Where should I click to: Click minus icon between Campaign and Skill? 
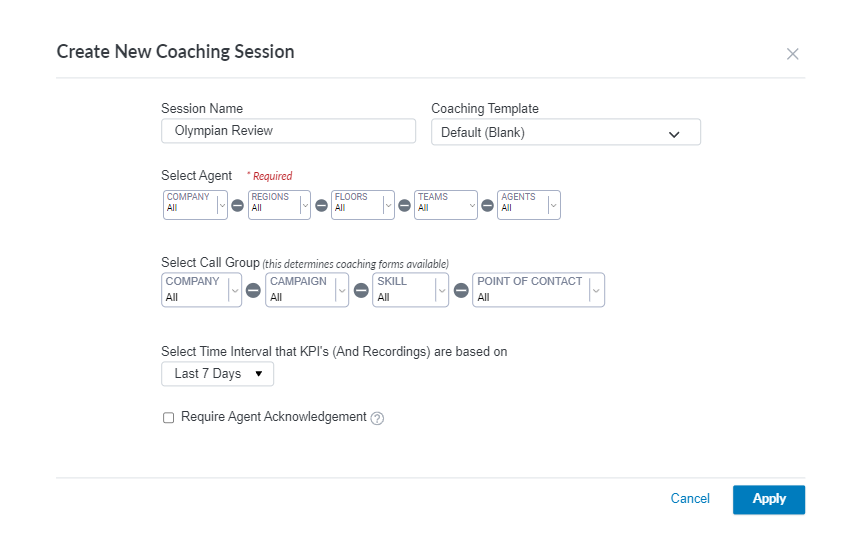pos(361,291)
